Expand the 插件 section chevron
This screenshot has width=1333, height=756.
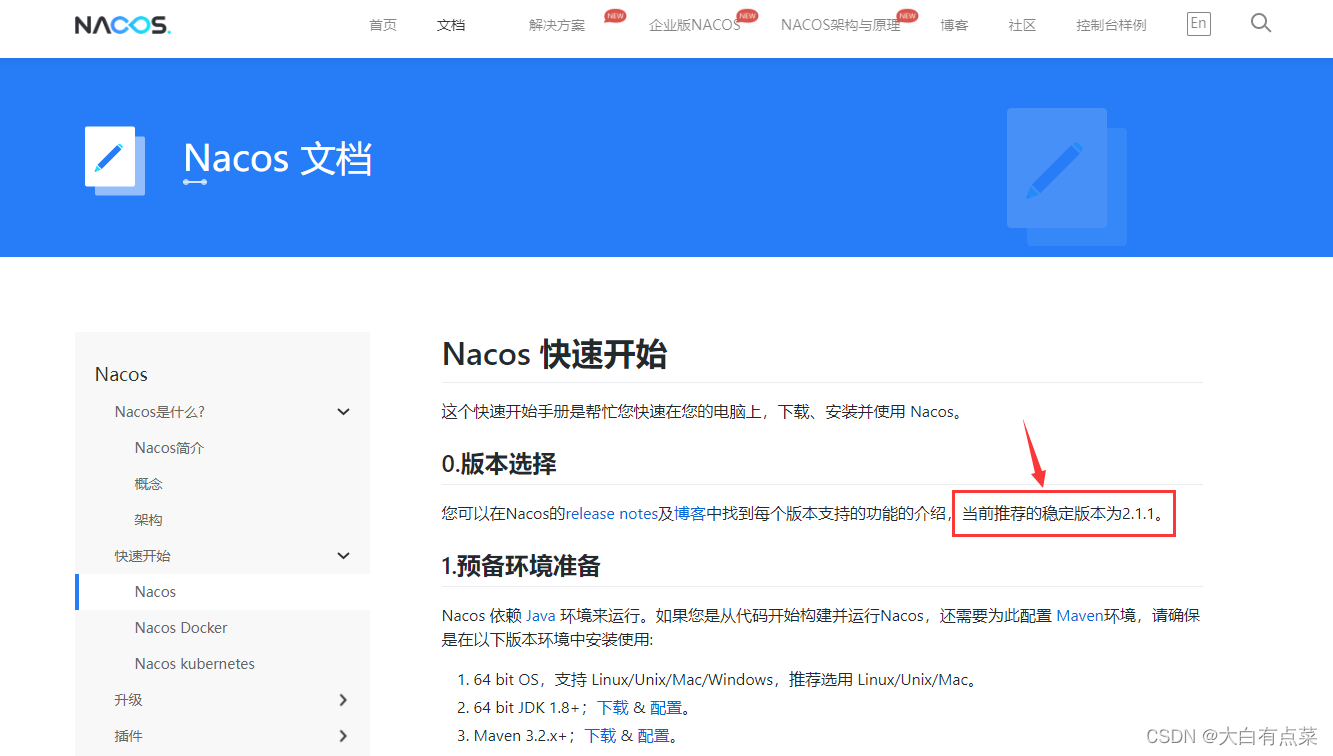tap(343, 736)
